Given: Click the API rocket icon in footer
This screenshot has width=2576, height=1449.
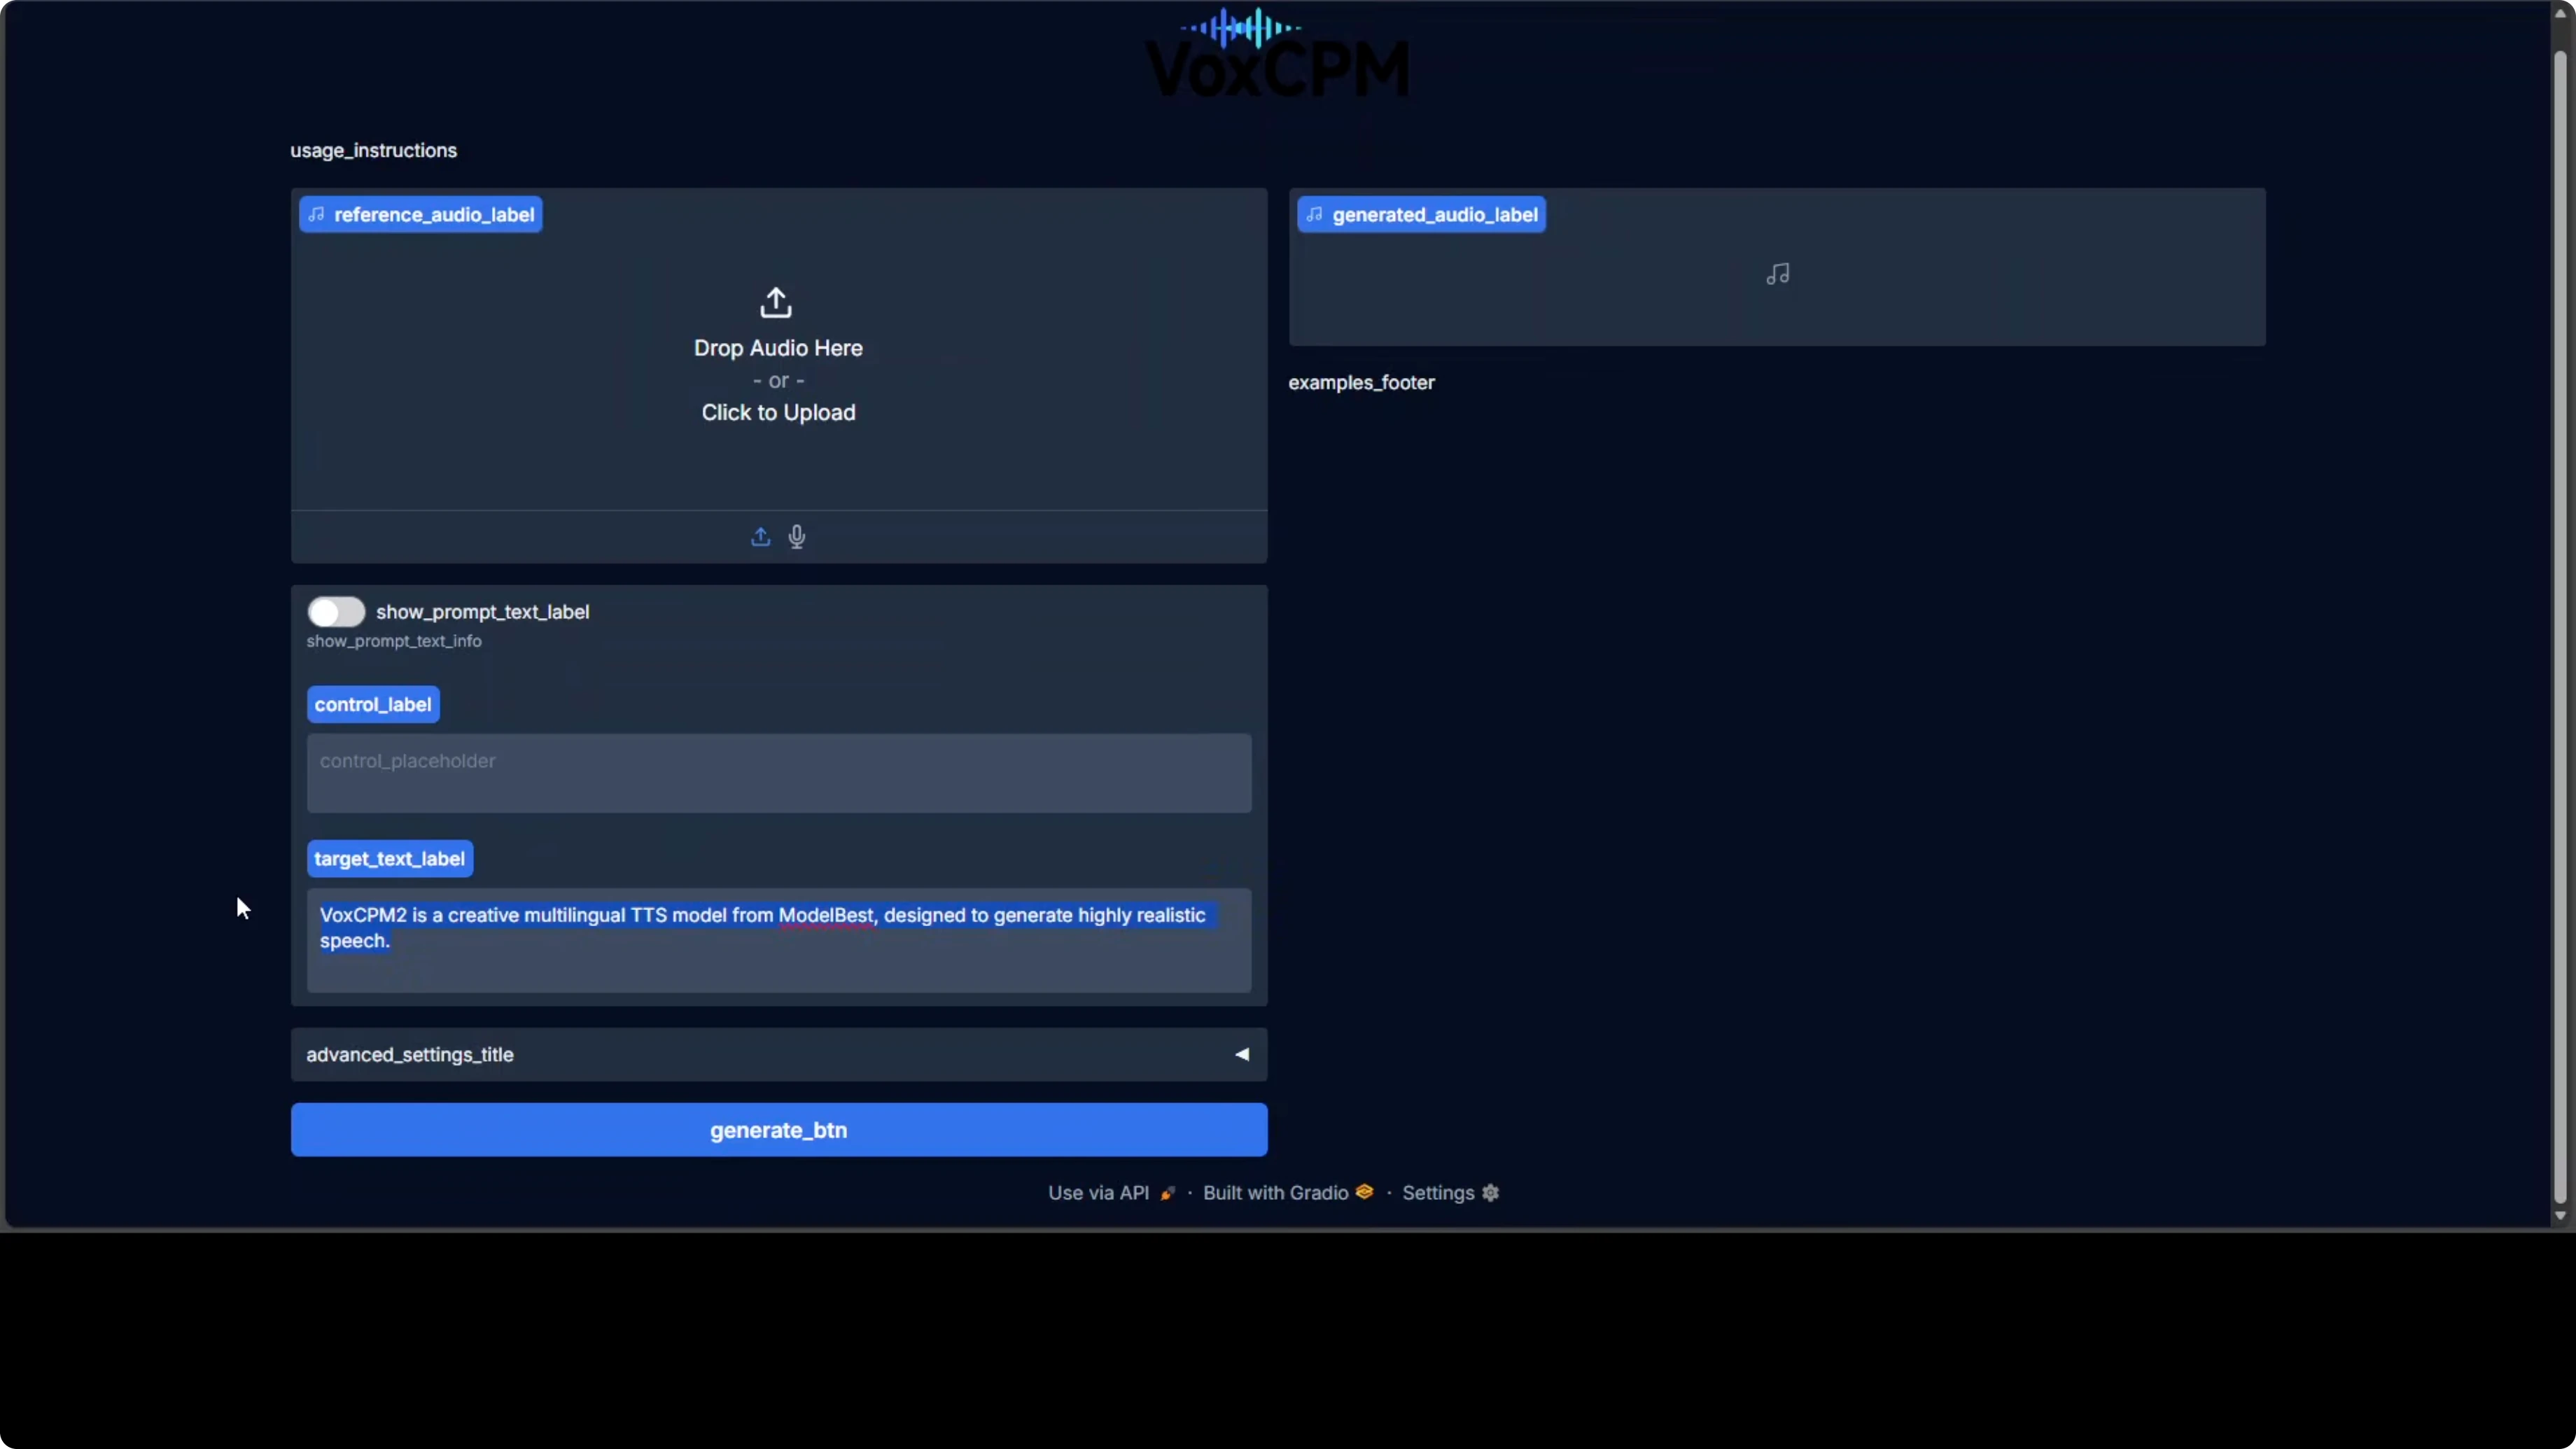Looking at the screenshot, I should [x=1167, y=1193].
